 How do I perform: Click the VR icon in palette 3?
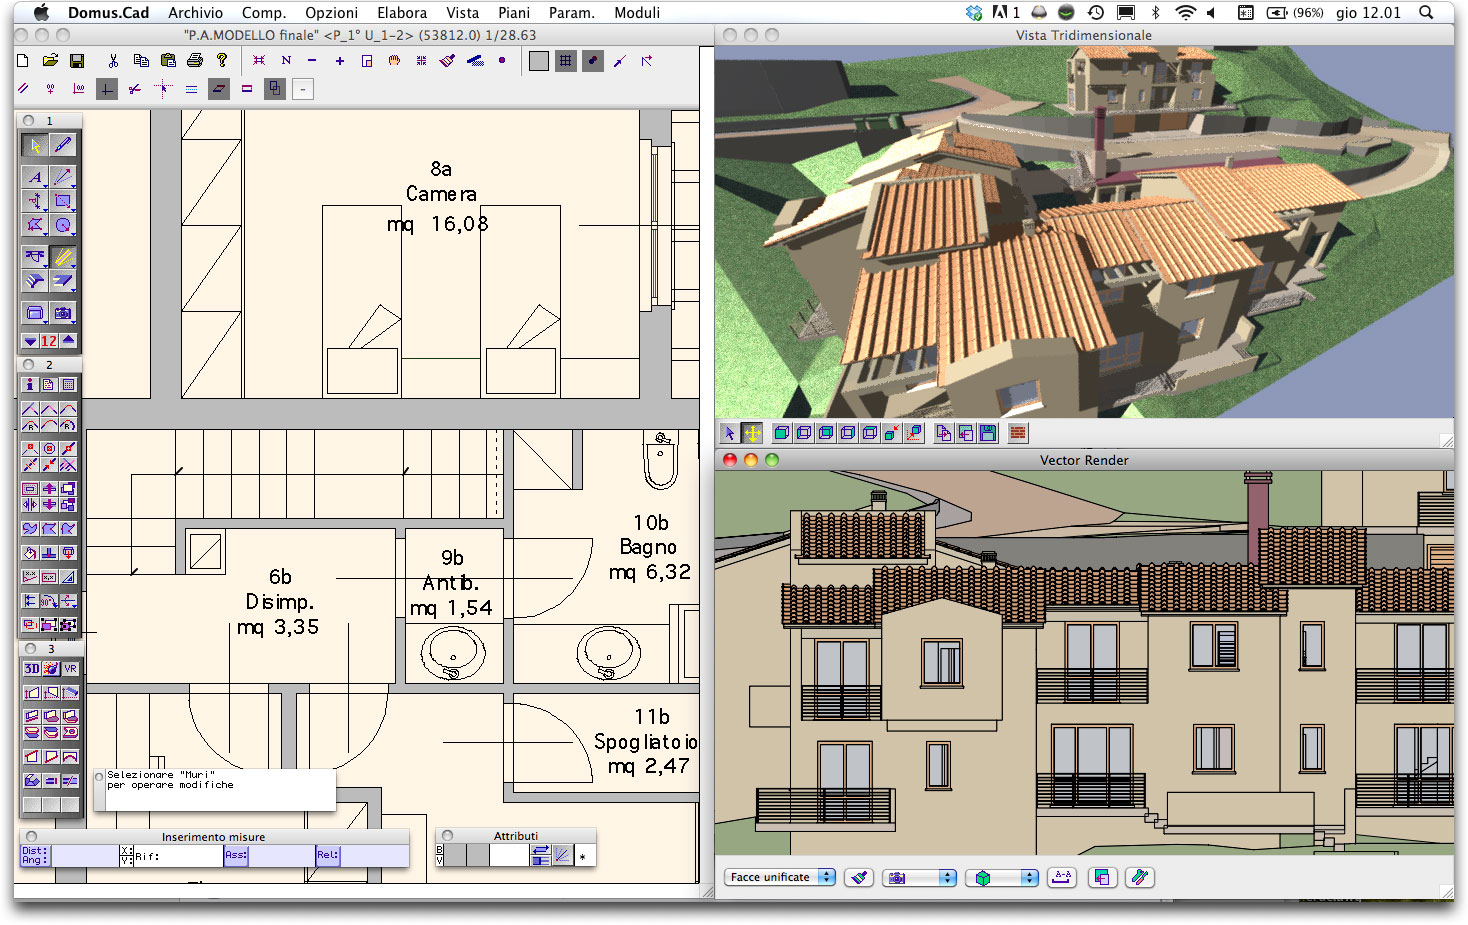(x=70, y=668)
